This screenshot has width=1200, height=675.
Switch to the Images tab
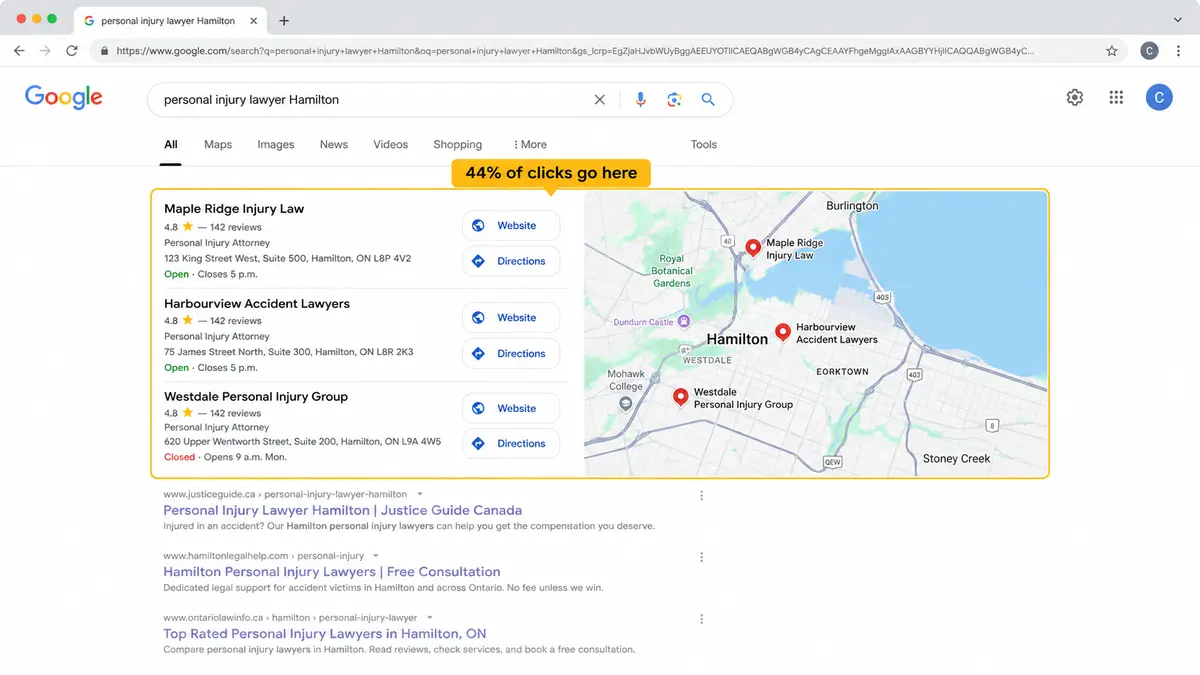276,144
